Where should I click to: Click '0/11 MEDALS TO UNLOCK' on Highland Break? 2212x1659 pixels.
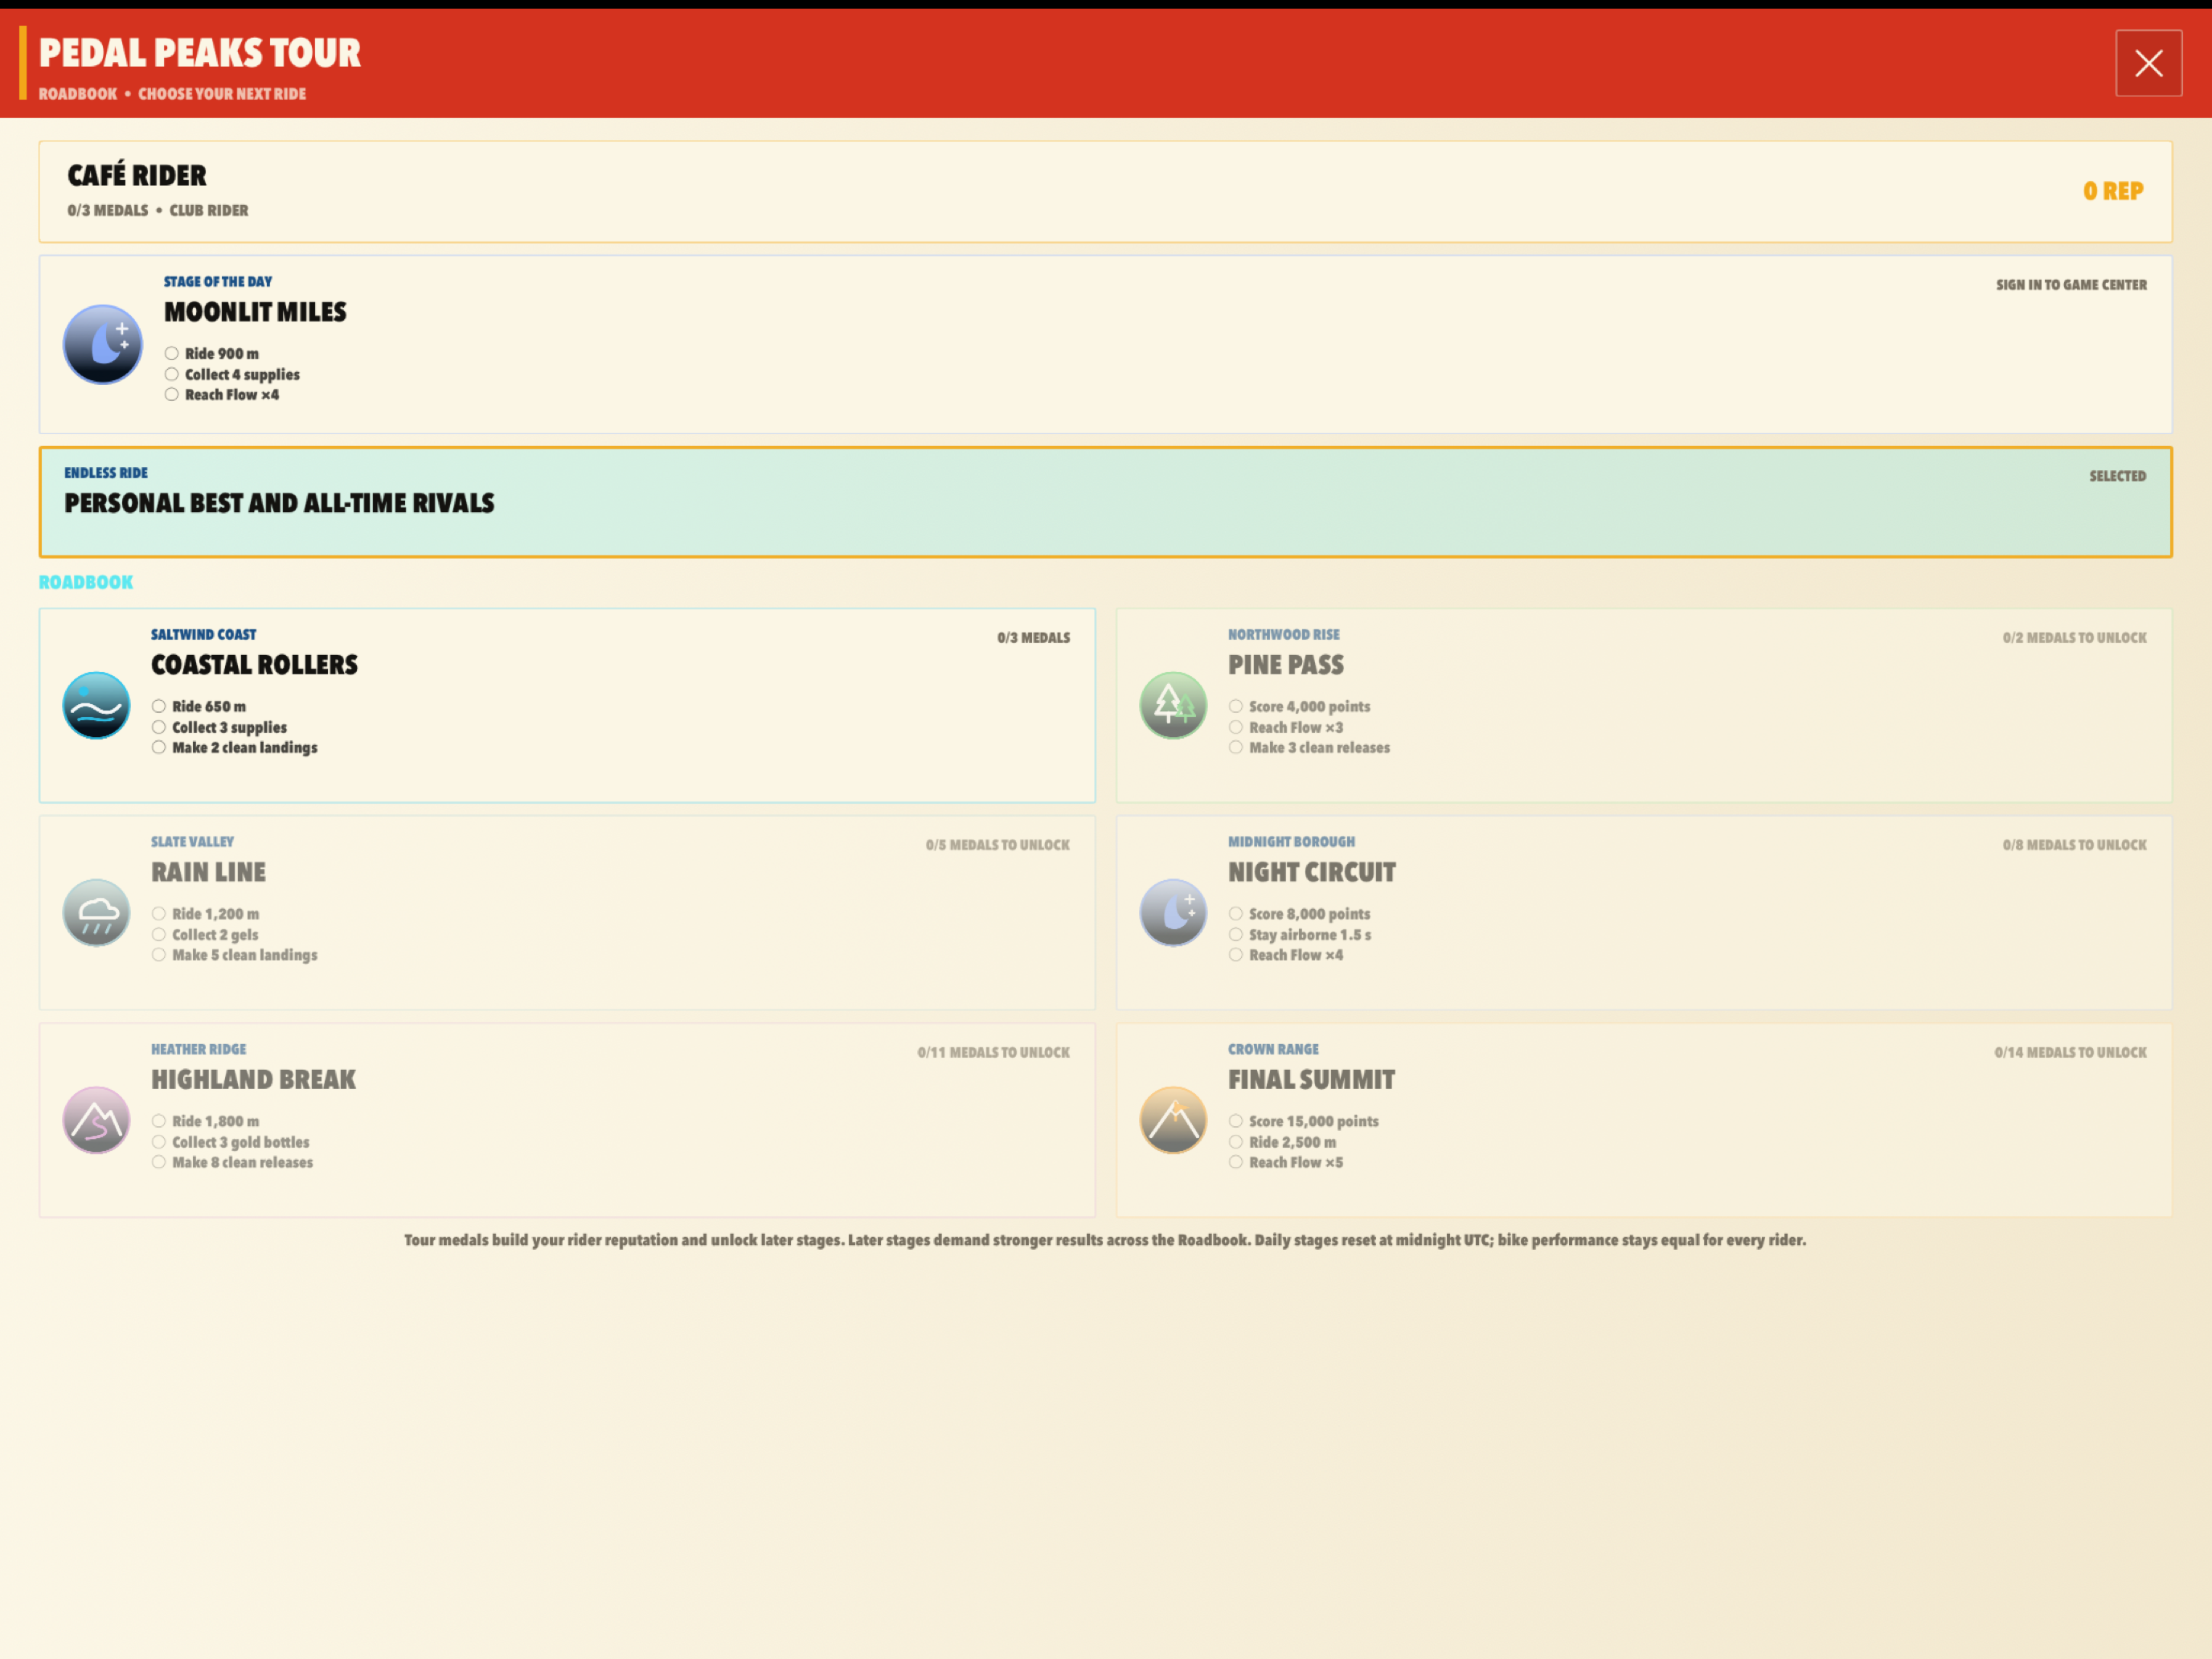click(993, 1052)
